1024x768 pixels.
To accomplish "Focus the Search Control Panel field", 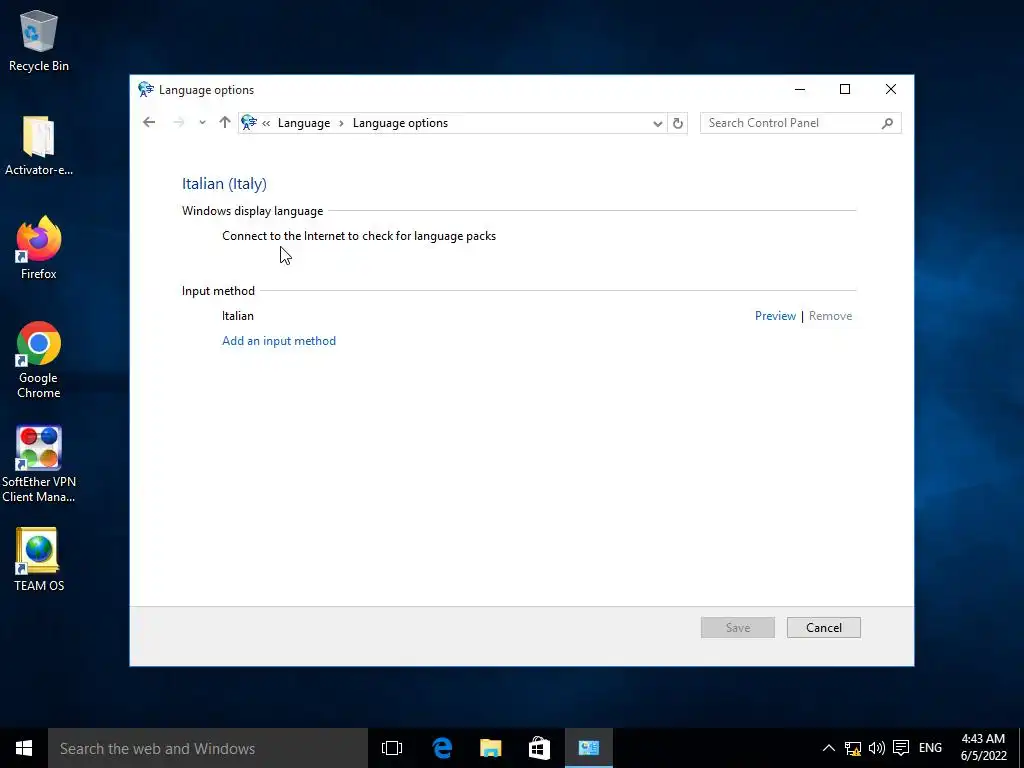I will pyautogui.click(x=801, y=123).
